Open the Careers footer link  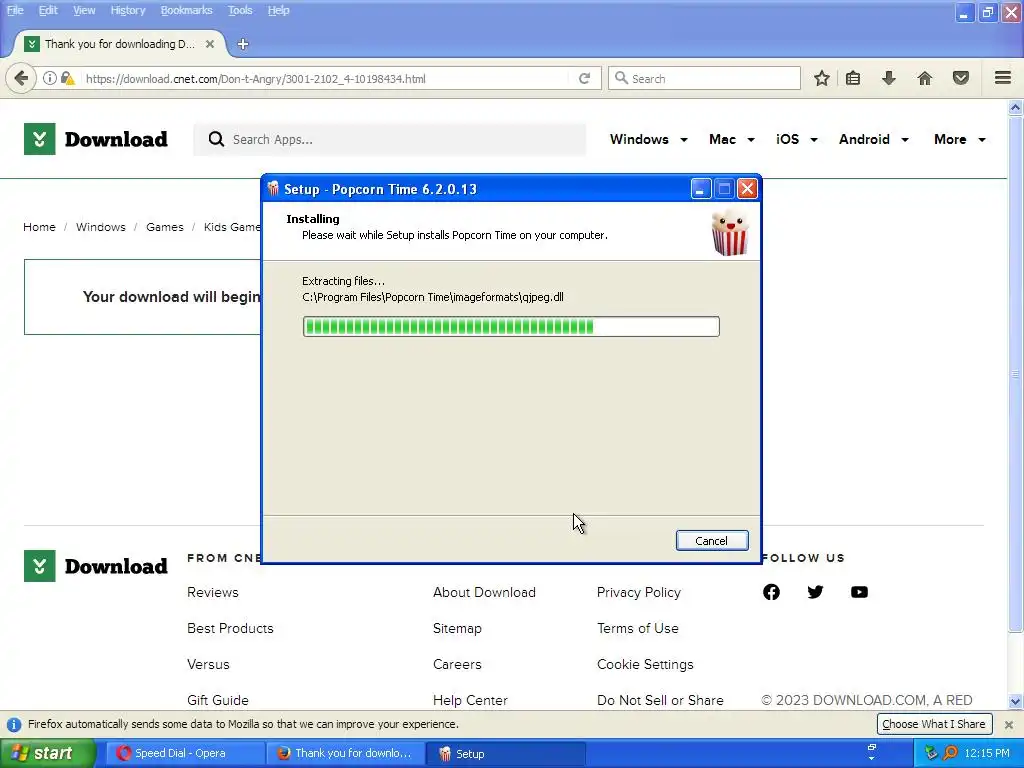click(x=457, y=664)
